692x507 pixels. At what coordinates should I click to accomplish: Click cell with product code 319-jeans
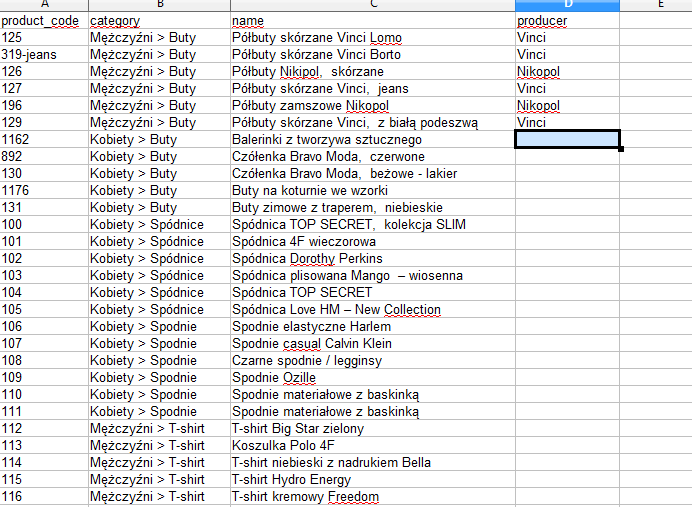pyautogui.click(x=44, y=55)
